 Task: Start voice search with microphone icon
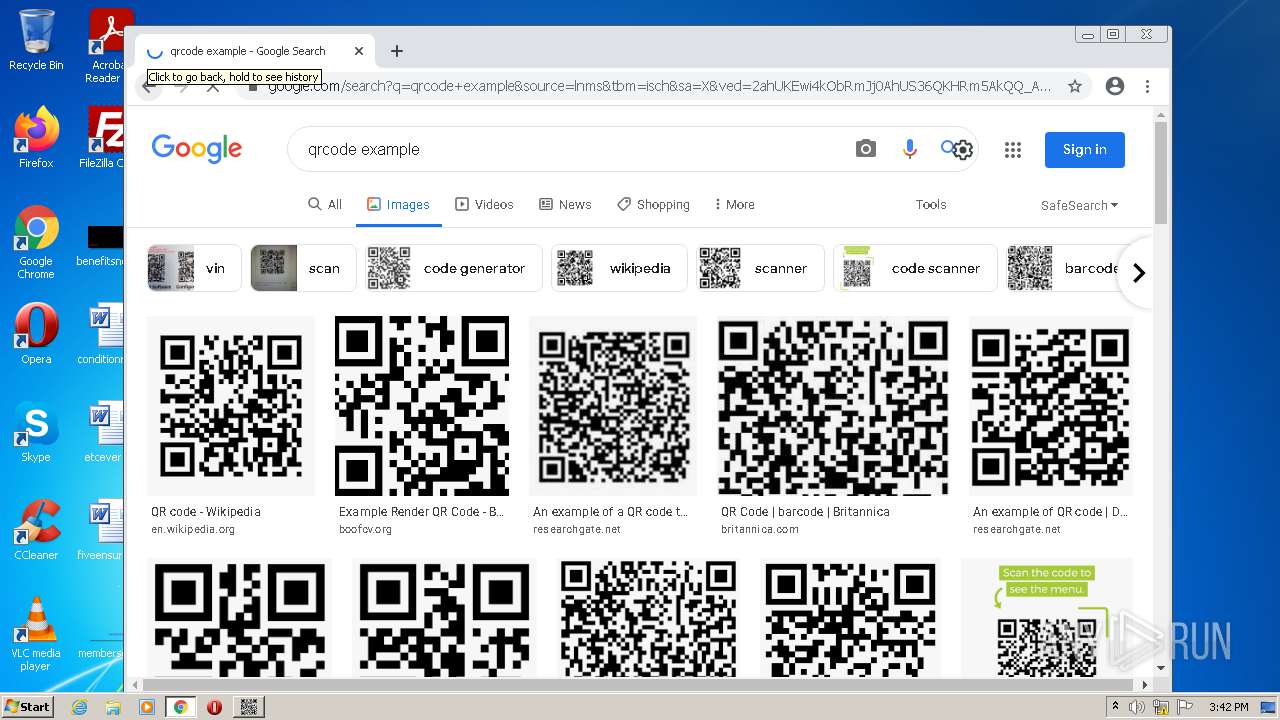[909, 149]
